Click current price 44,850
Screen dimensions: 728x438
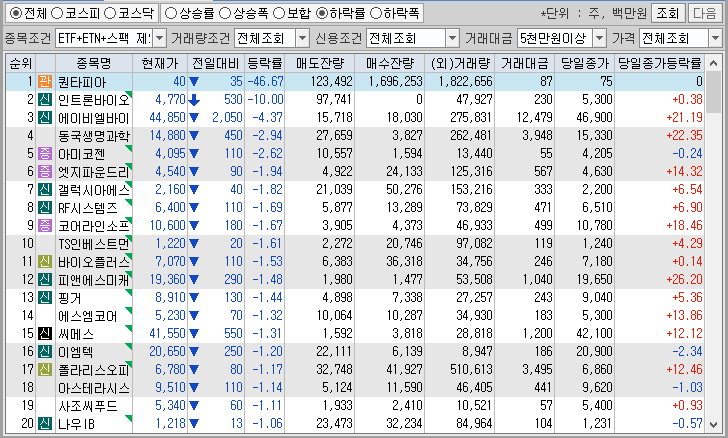click(x=167, y=118)
